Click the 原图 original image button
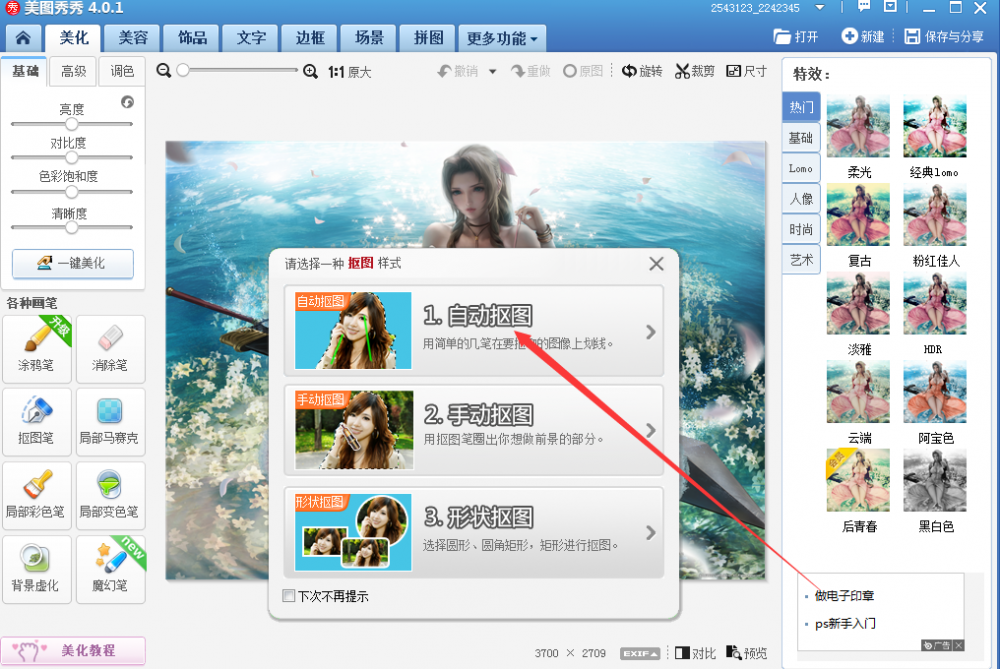Viewport: 1000px width, 669px height. 584,71
